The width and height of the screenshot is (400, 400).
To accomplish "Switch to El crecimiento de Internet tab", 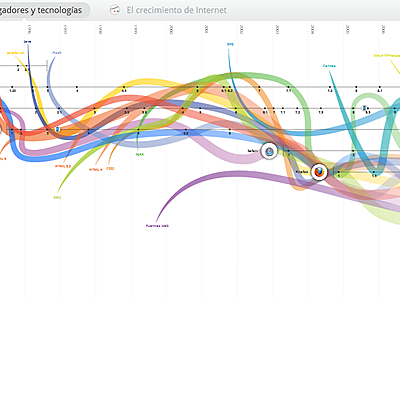I will 176,10.
